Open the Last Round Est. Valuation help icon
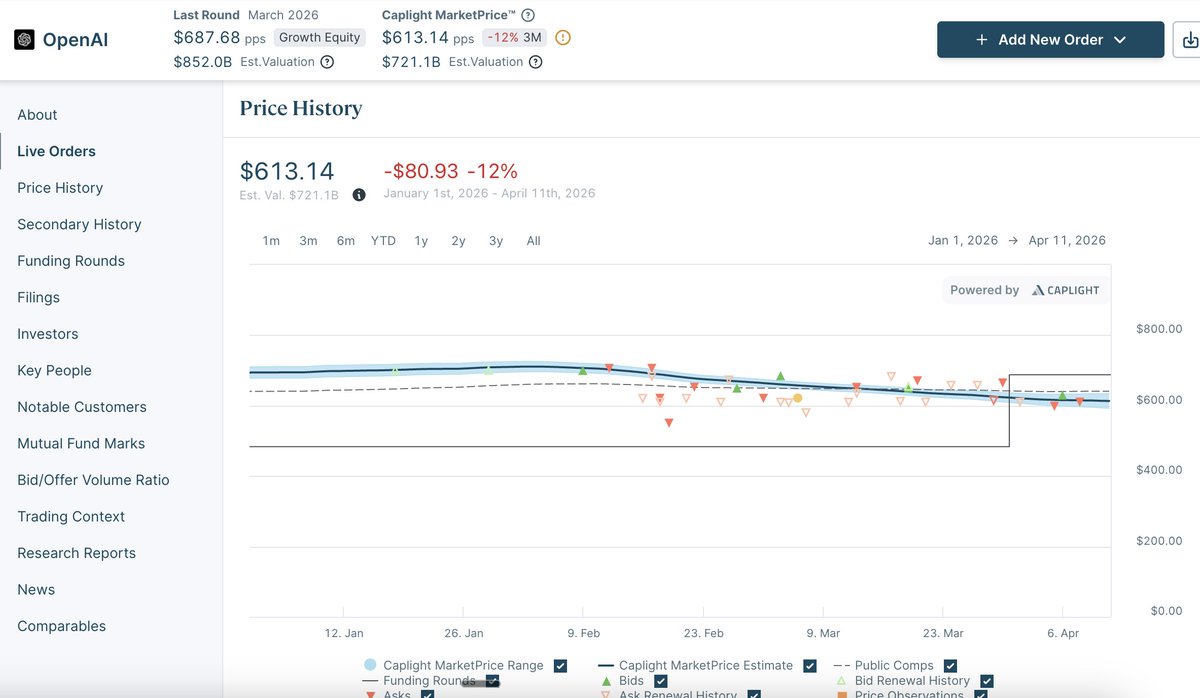This screenshot has height=698, width=1200. [327, 62]
